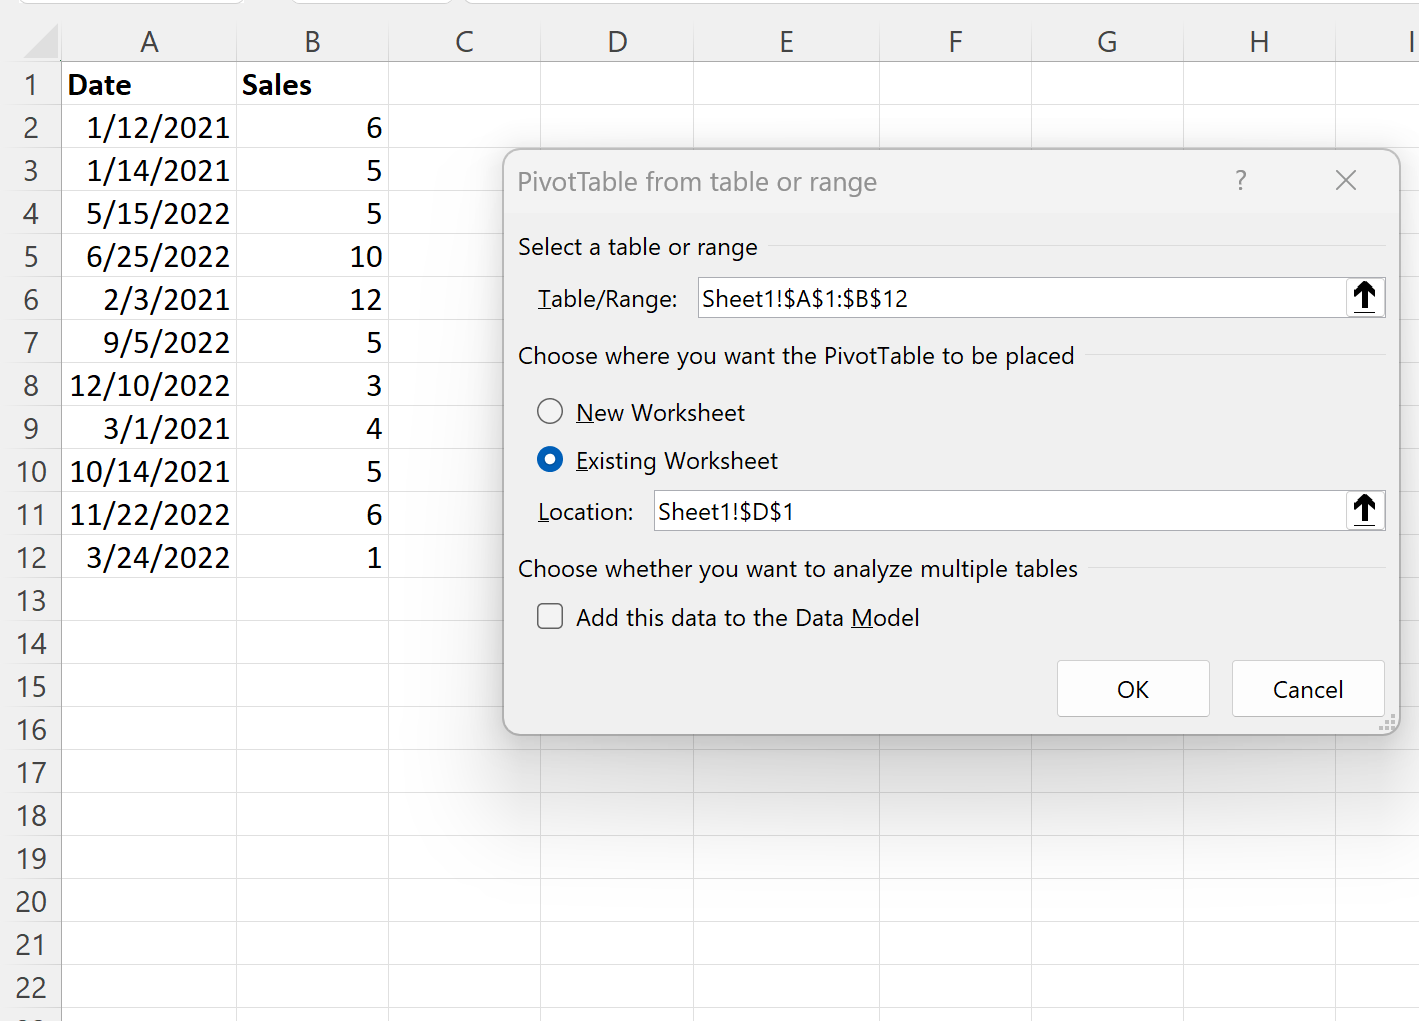Select cell with date 2/3/2021
1419x1021 pixels.
(x=149, y=299)
